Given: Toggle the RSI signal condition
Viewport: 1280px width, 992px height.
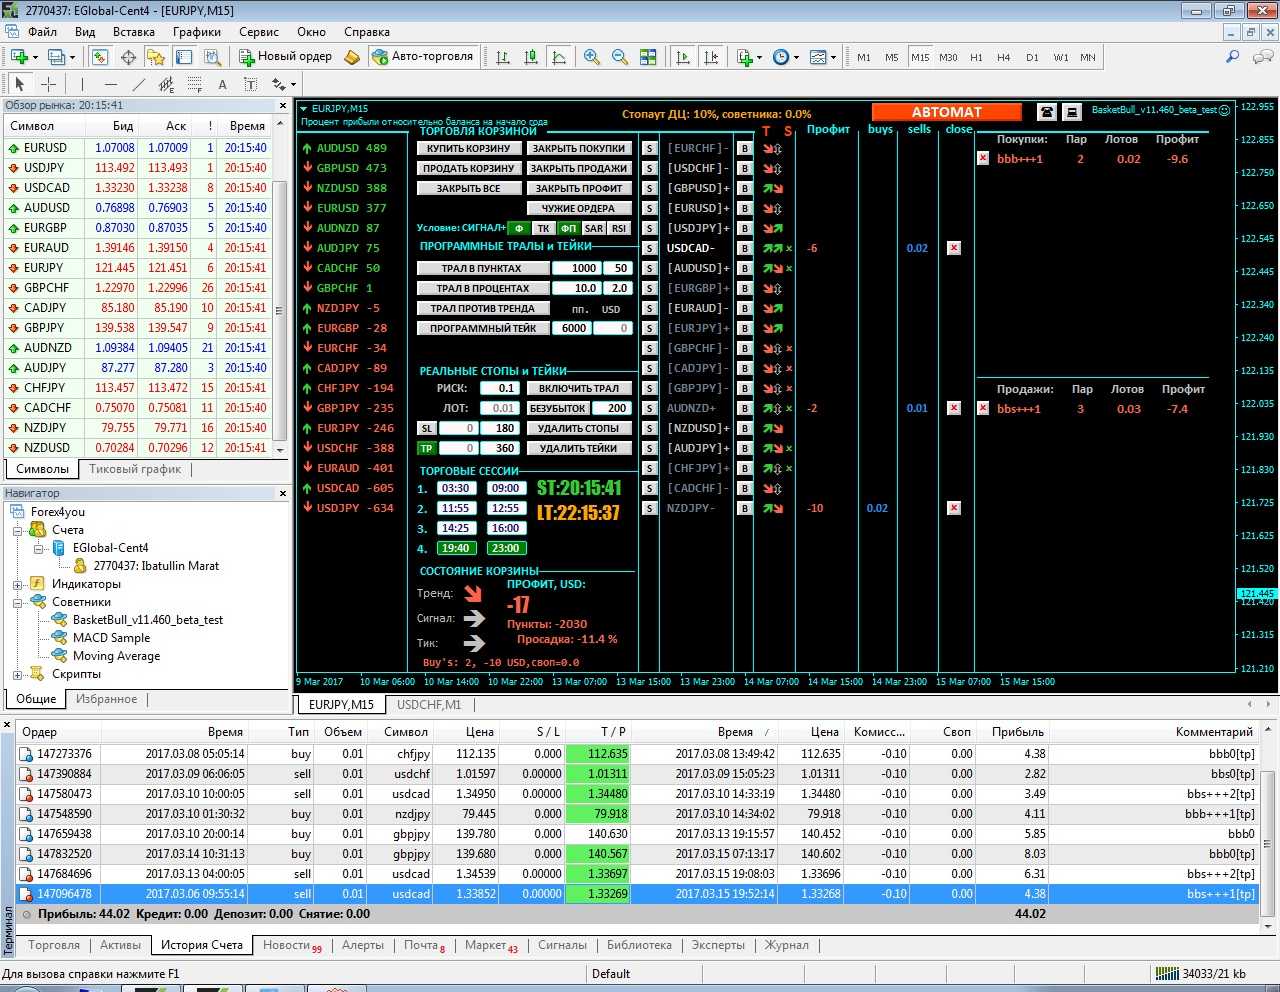Looking at the screenshot, I should pyautogui.click(x=619, y=228).
